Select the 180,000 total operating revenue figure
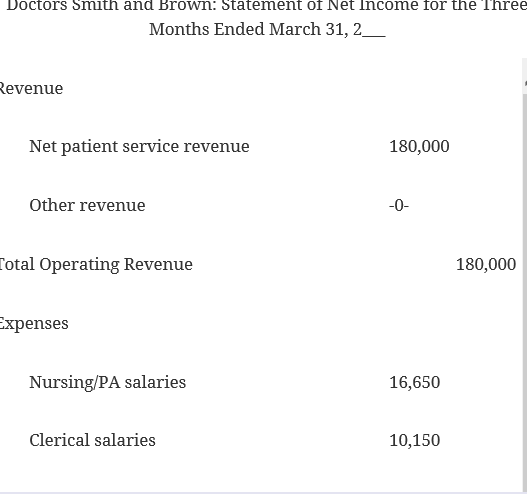The height and width of the screenshot is (494, 527). (x=486, y=264)
